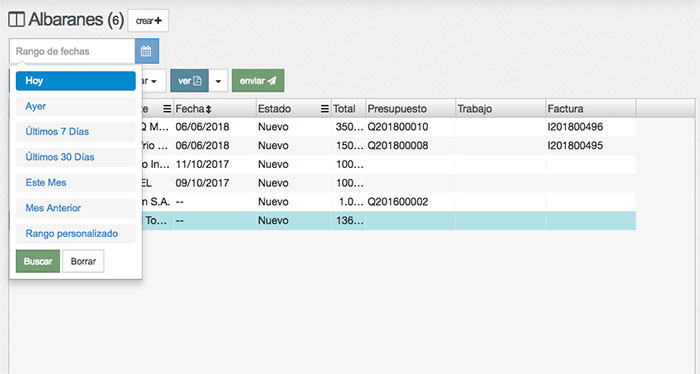
Task: Click the 11/10/2017 date cell
Action: [215, 164]
